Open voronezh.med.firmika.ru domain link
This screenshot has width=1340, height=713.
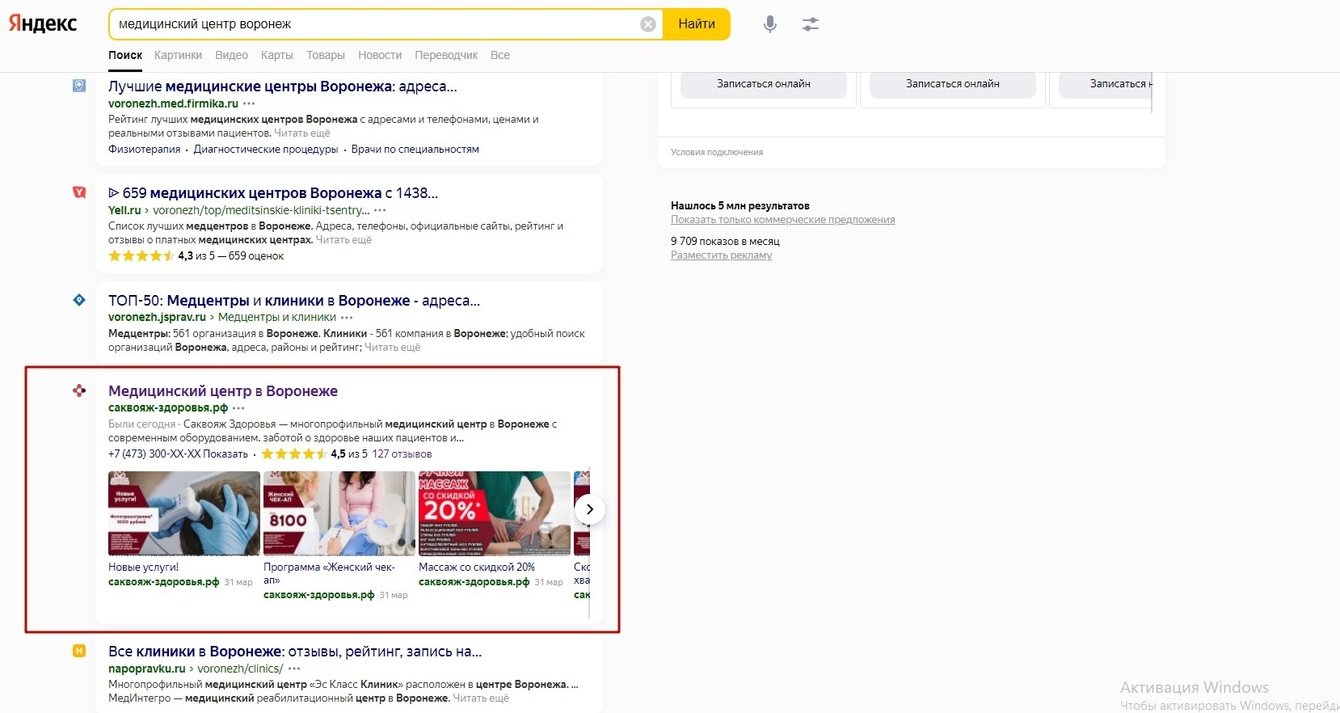pos(173,103)
